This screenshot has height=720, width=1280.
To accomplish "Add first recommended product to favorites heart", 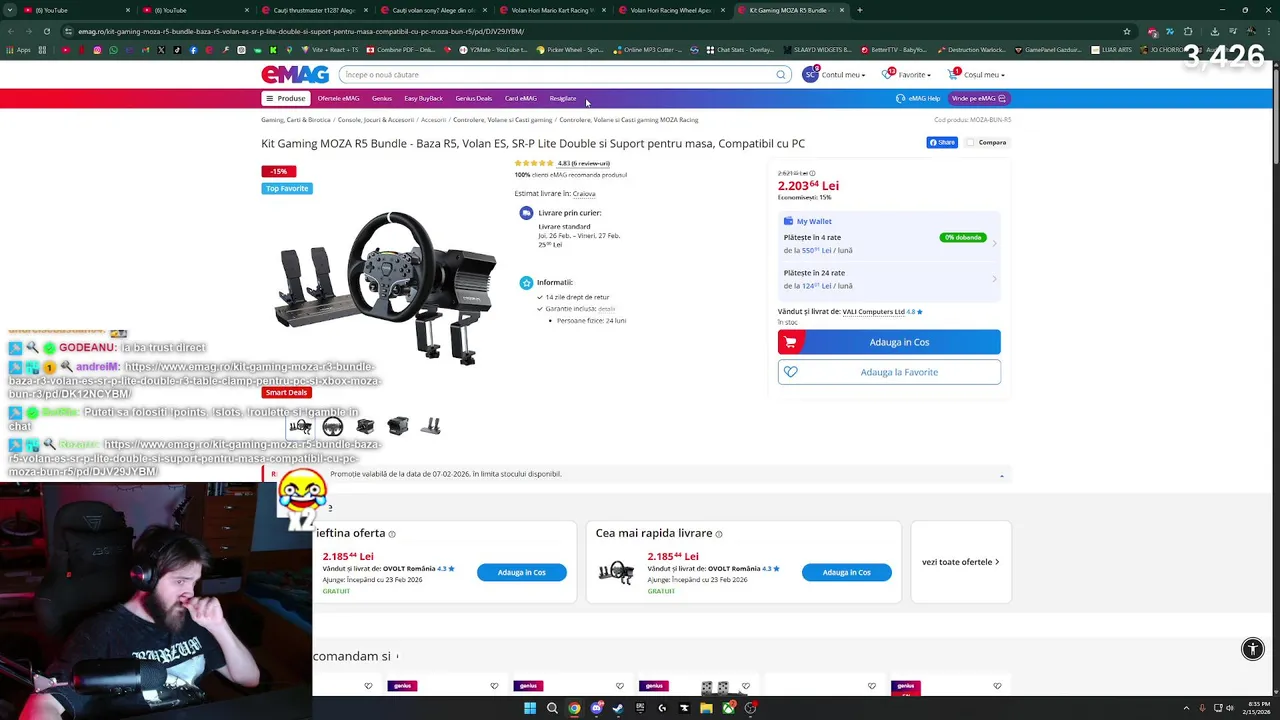I will pyautogui.click(x=368, y=686).
